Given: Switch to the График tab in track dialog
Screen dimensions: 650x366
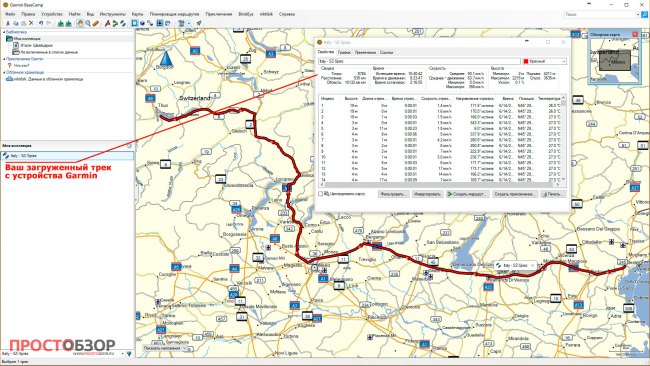Looking at the screenshot, I should 344,53.
